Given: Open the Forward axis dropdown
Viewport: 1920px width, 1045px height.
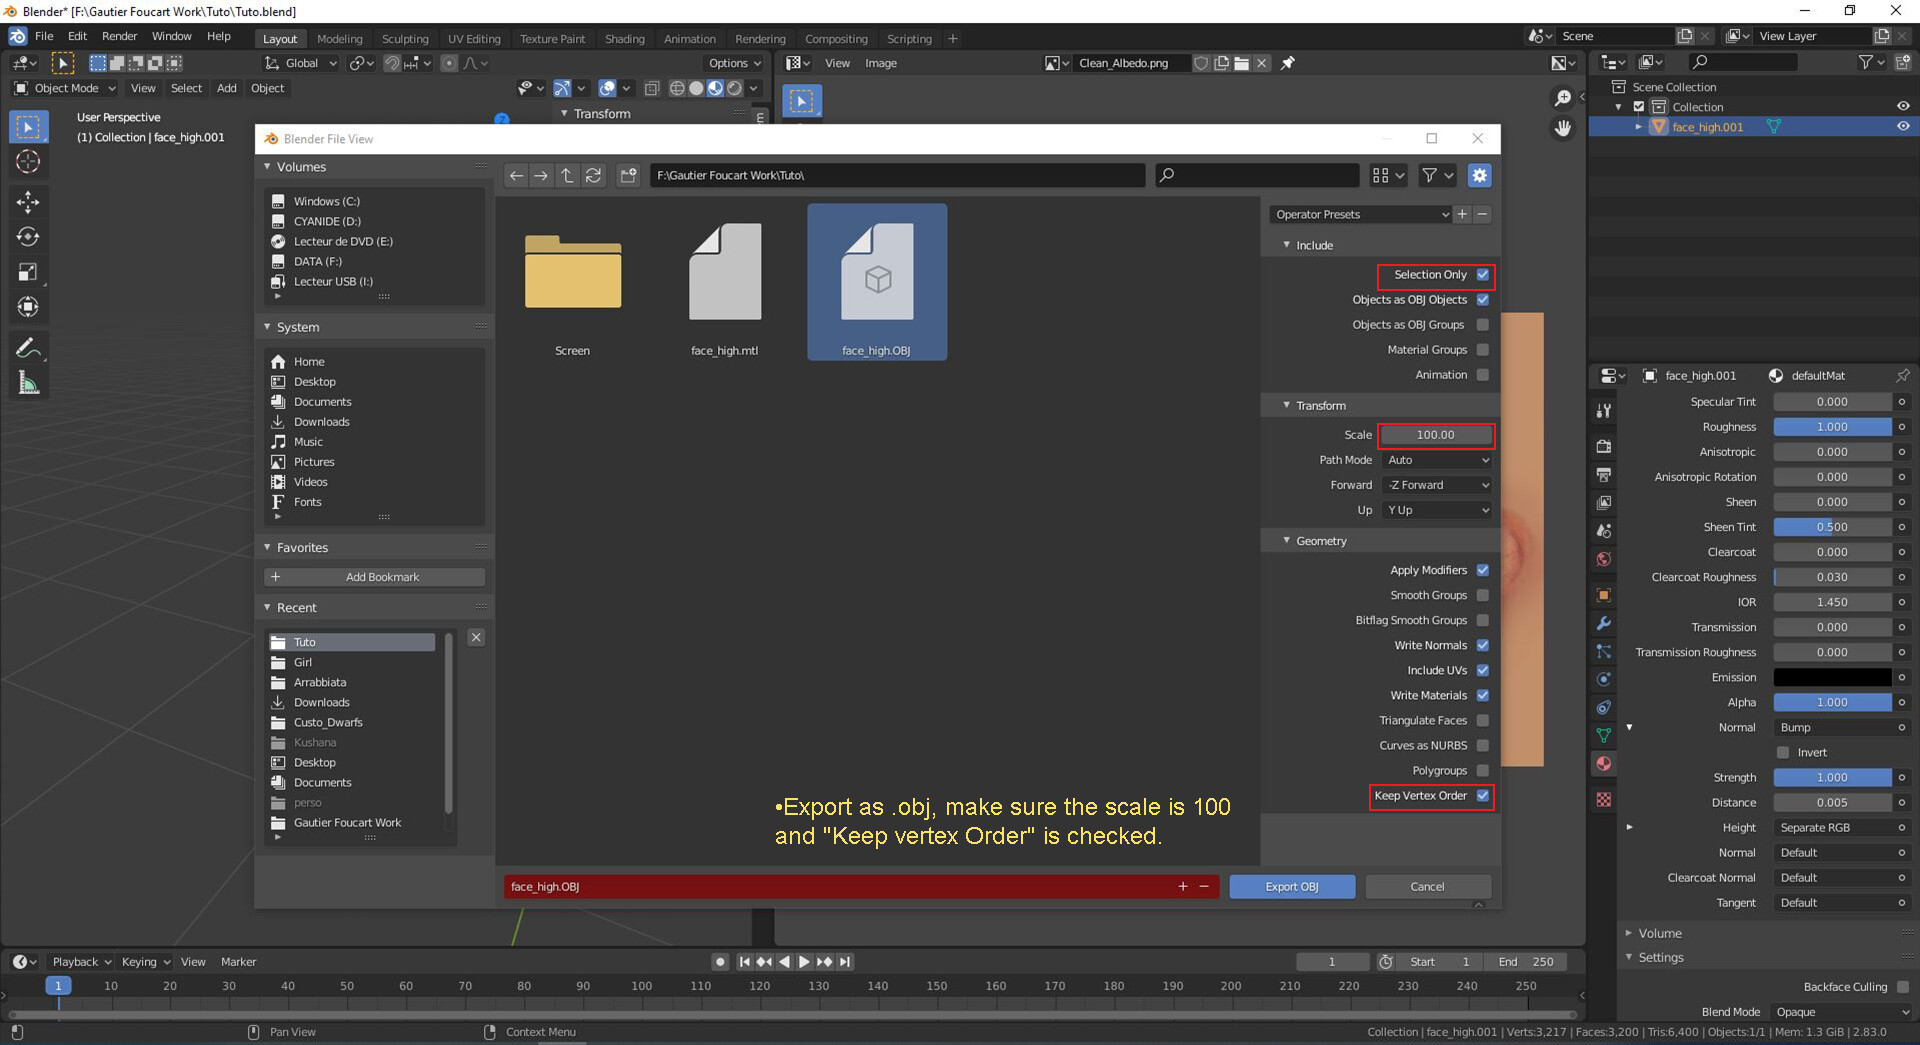Looking at the screenshot, I should click(1436, 484).
